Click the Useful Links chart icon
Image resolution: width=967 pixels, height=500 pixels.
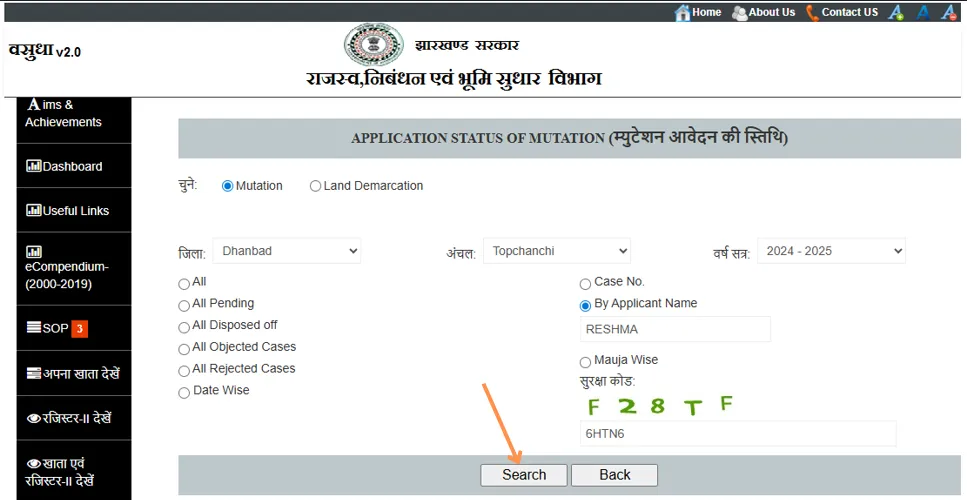point(33,210)
